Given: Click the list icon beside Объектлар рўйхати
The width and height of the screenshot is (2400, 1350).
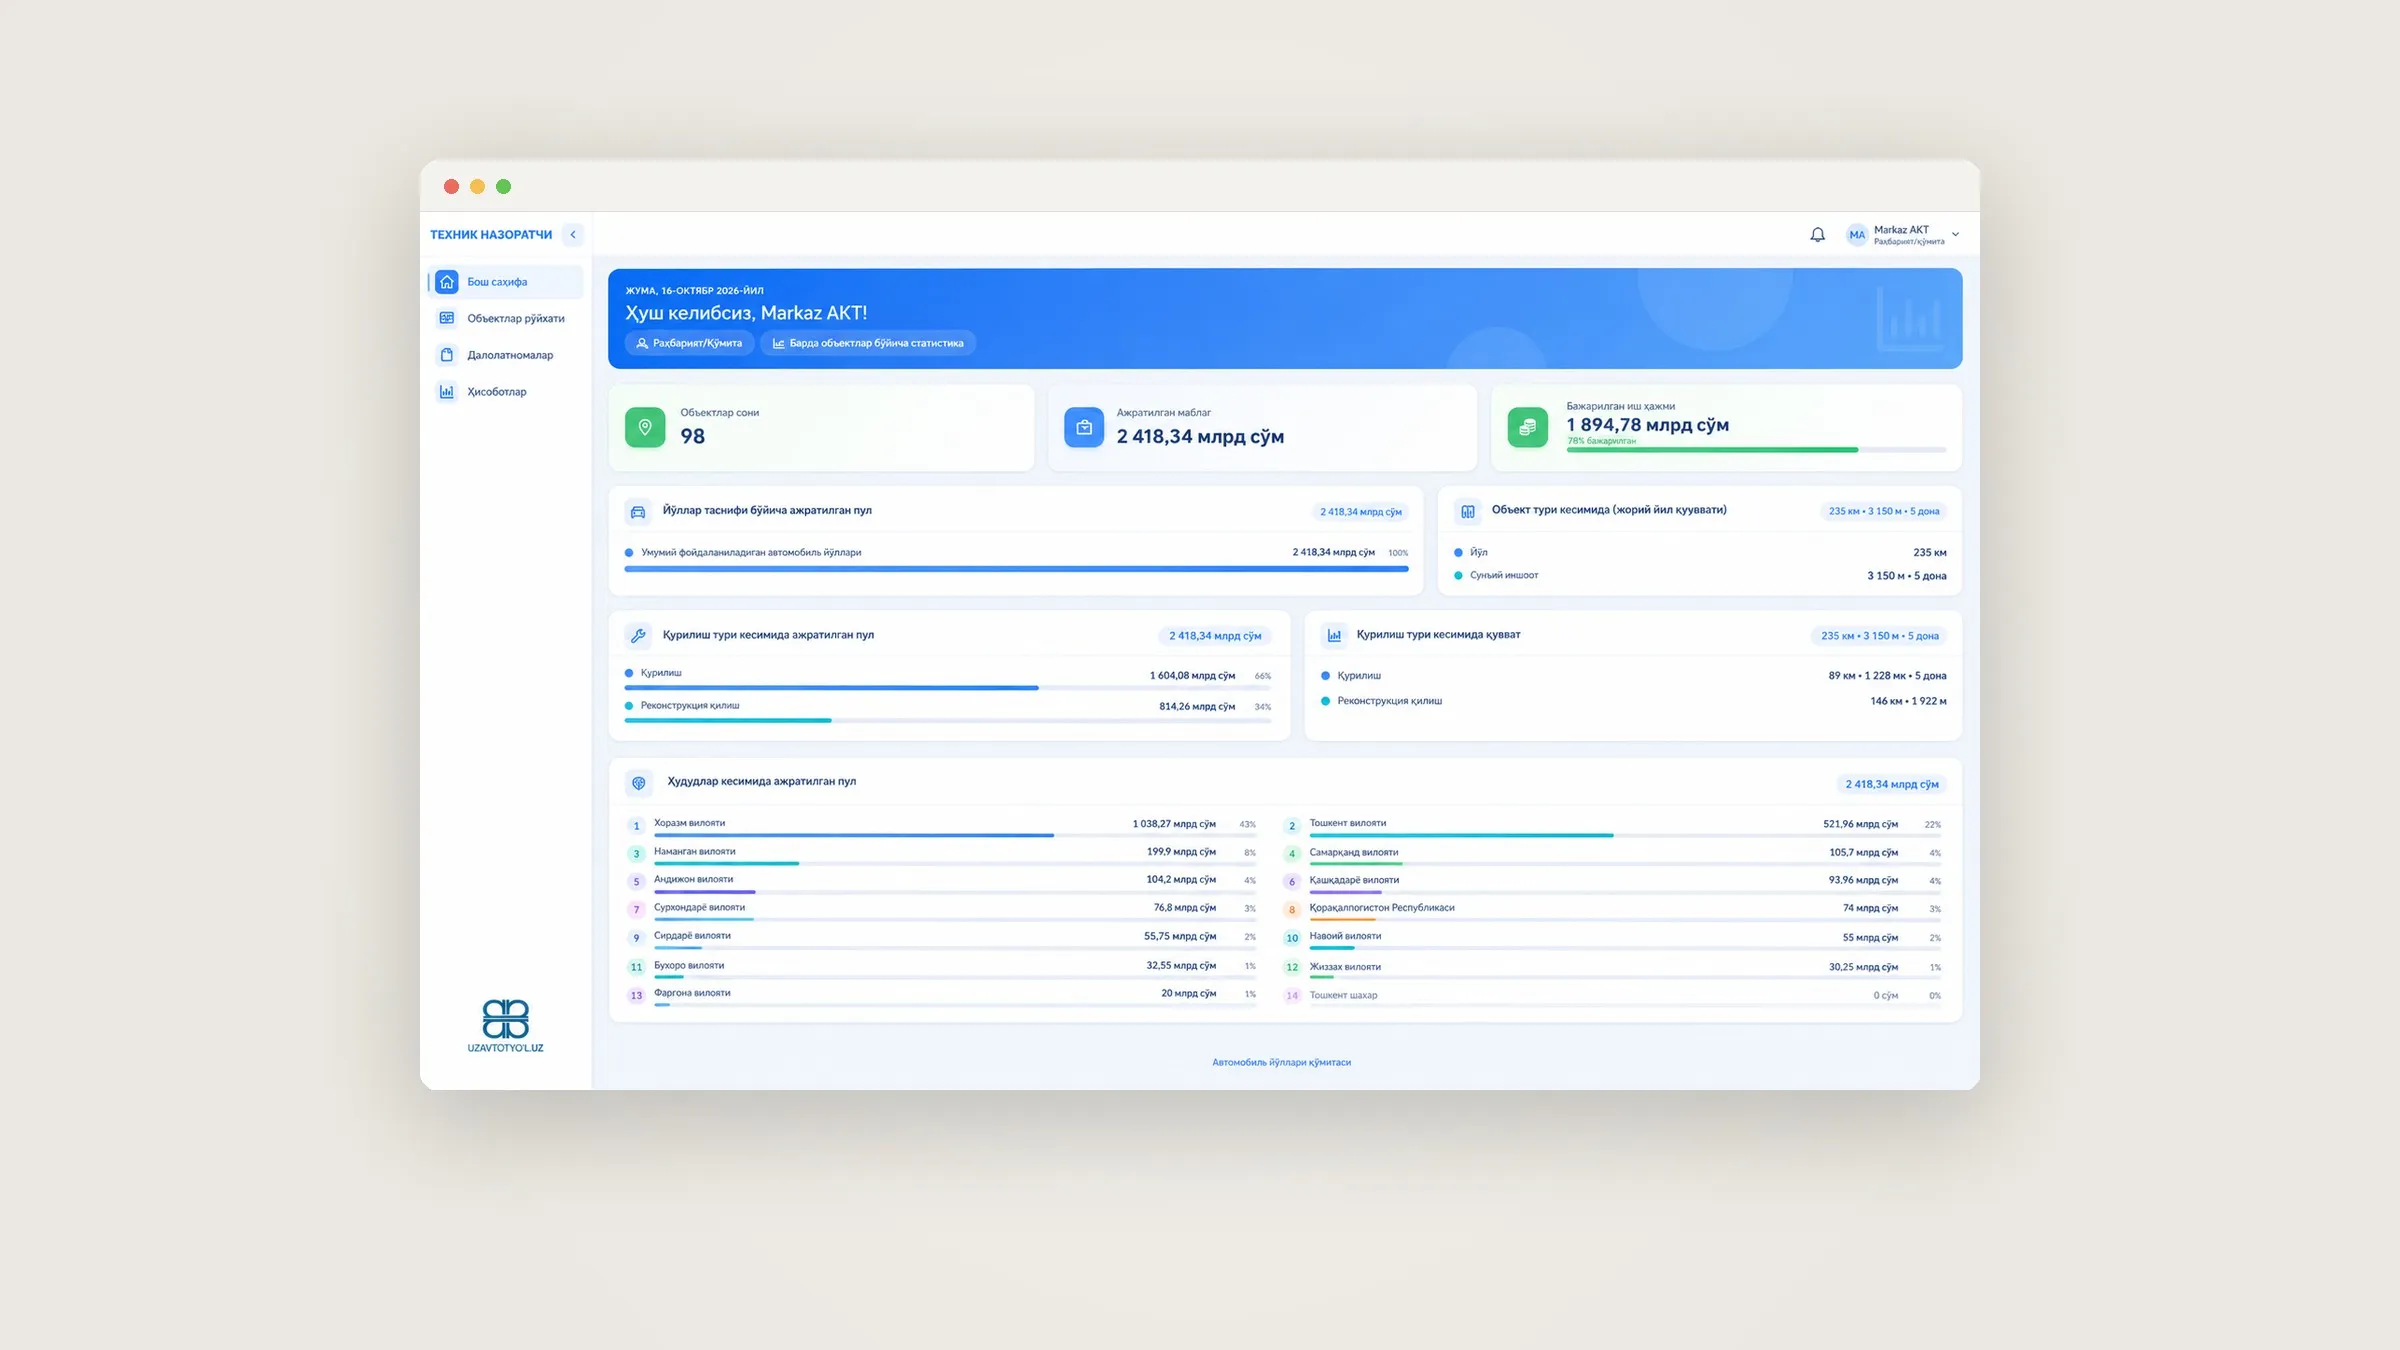Looking at the screenshot, I should pos(447,318).
